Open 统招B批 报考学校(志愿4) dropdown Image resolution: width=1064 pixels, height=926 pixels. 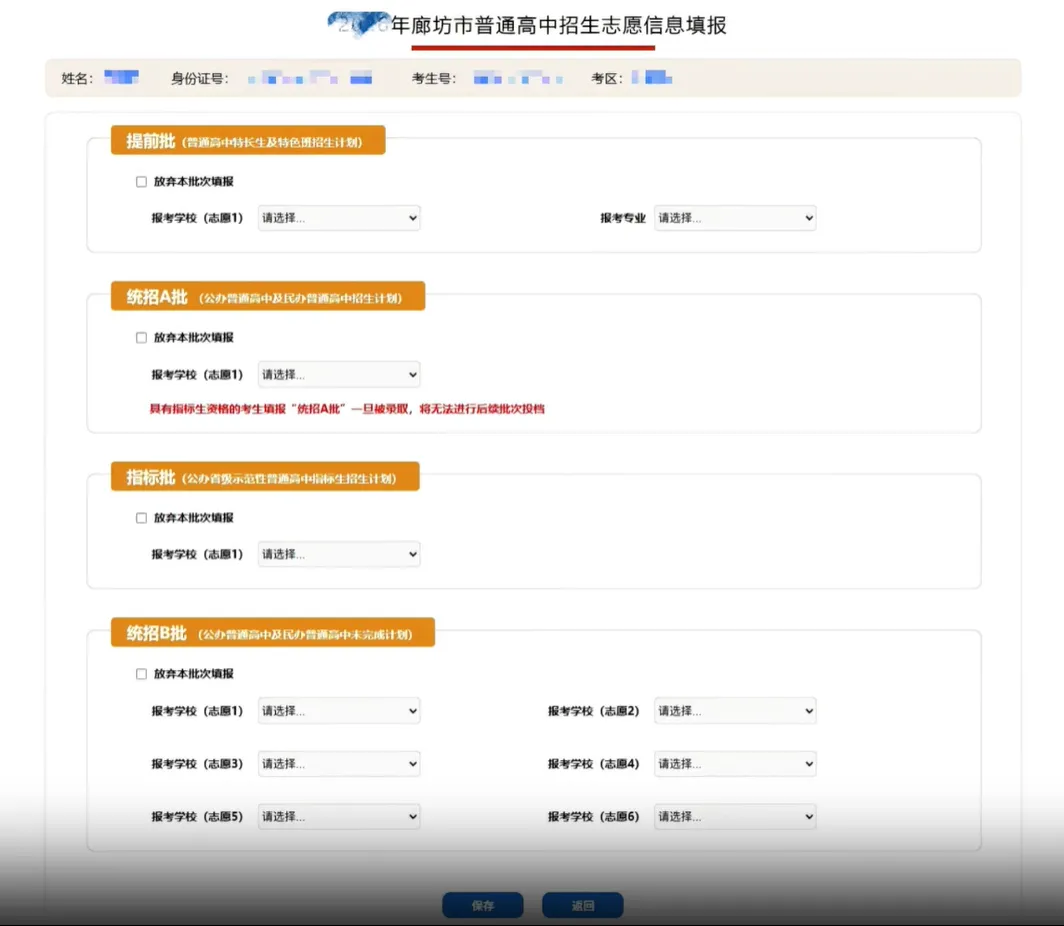735,764
